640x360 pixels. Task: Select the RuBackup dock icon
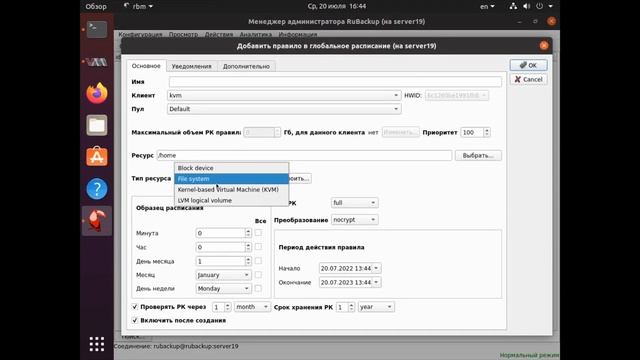pos(97,220)
